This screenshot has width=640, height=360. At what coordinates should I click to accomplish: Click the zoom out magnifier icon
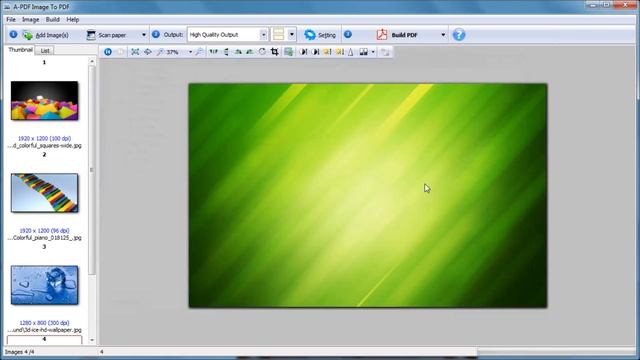click(199, 52)
